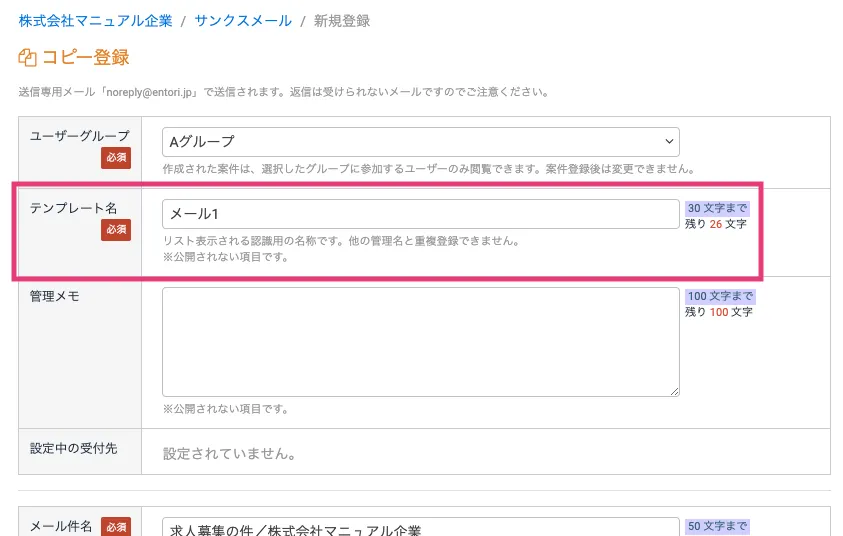The width and height of the screenshot is (843, 536).
Task: Click the copy icon beside コピー登録 heading
Action: coord(27,58)
